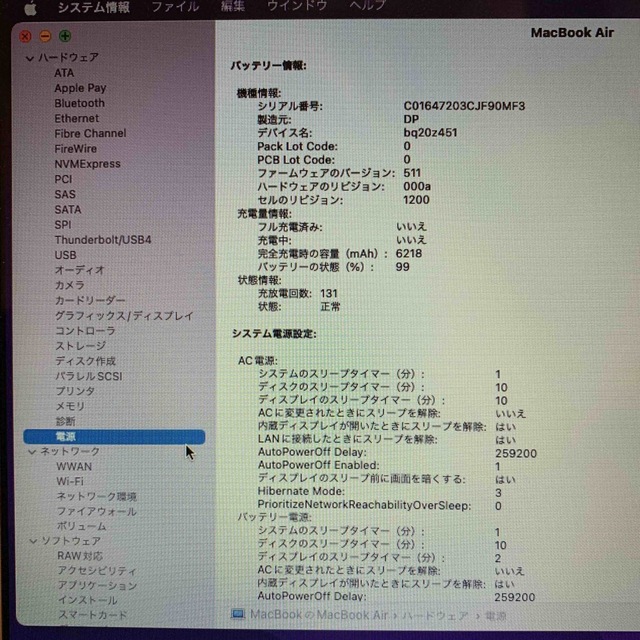Select Ethernet in the sidebar

point(77,118)
